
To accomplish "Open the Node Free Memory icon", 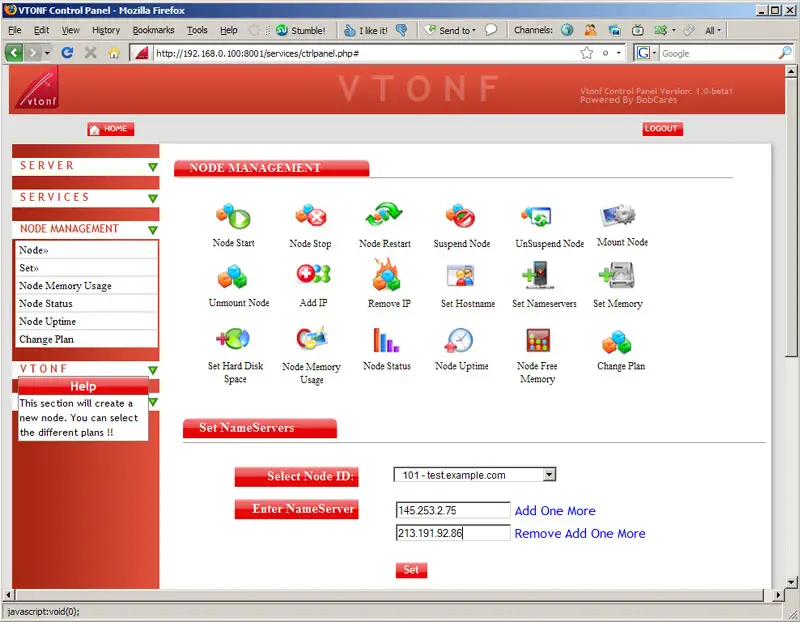I will (538, 342).
